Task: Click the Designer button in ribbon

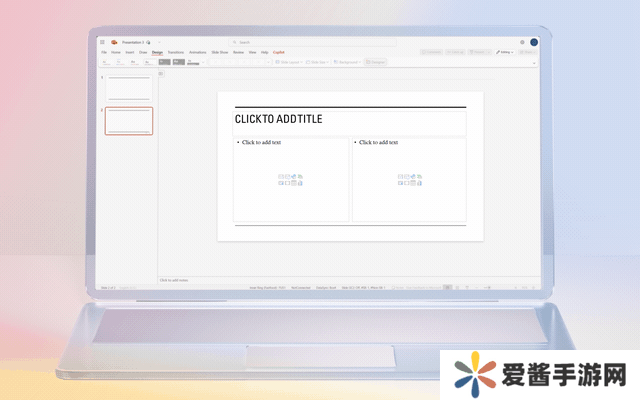Action: tap(376, 62)
